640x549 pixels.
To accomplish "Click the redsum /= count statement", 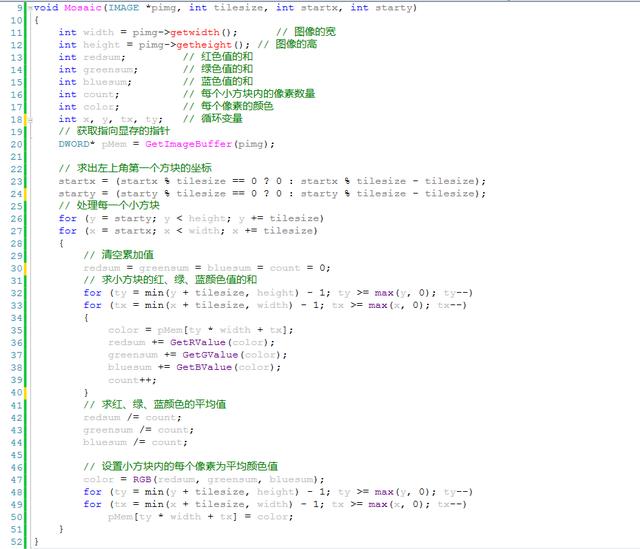I will tap(132, 418).
